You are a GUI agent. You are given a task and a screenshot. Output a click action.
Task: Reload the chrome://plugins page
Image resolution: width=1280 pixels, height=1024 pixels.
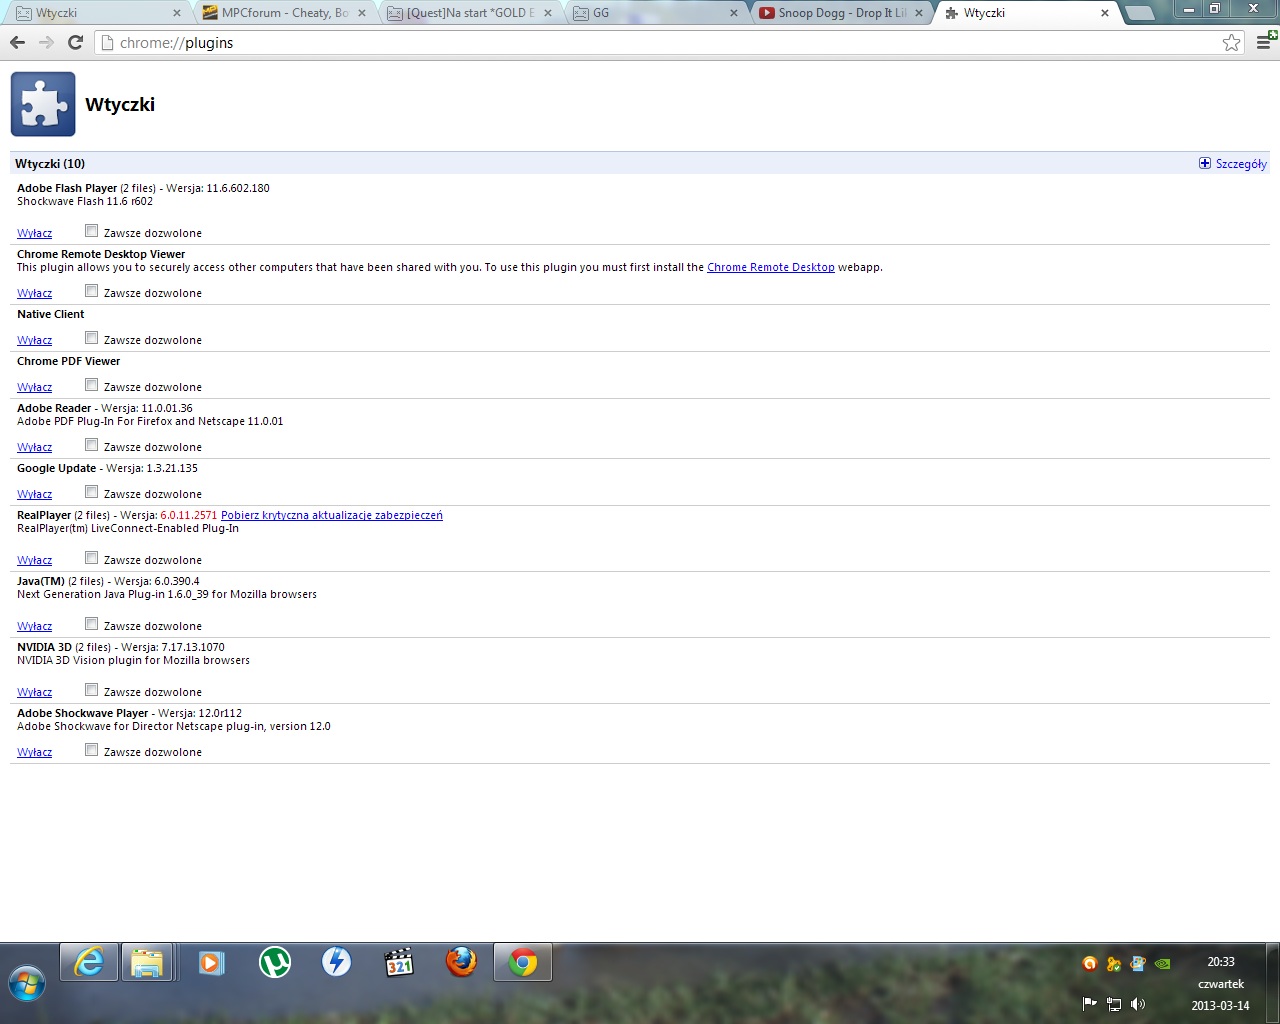pos(75,42)
